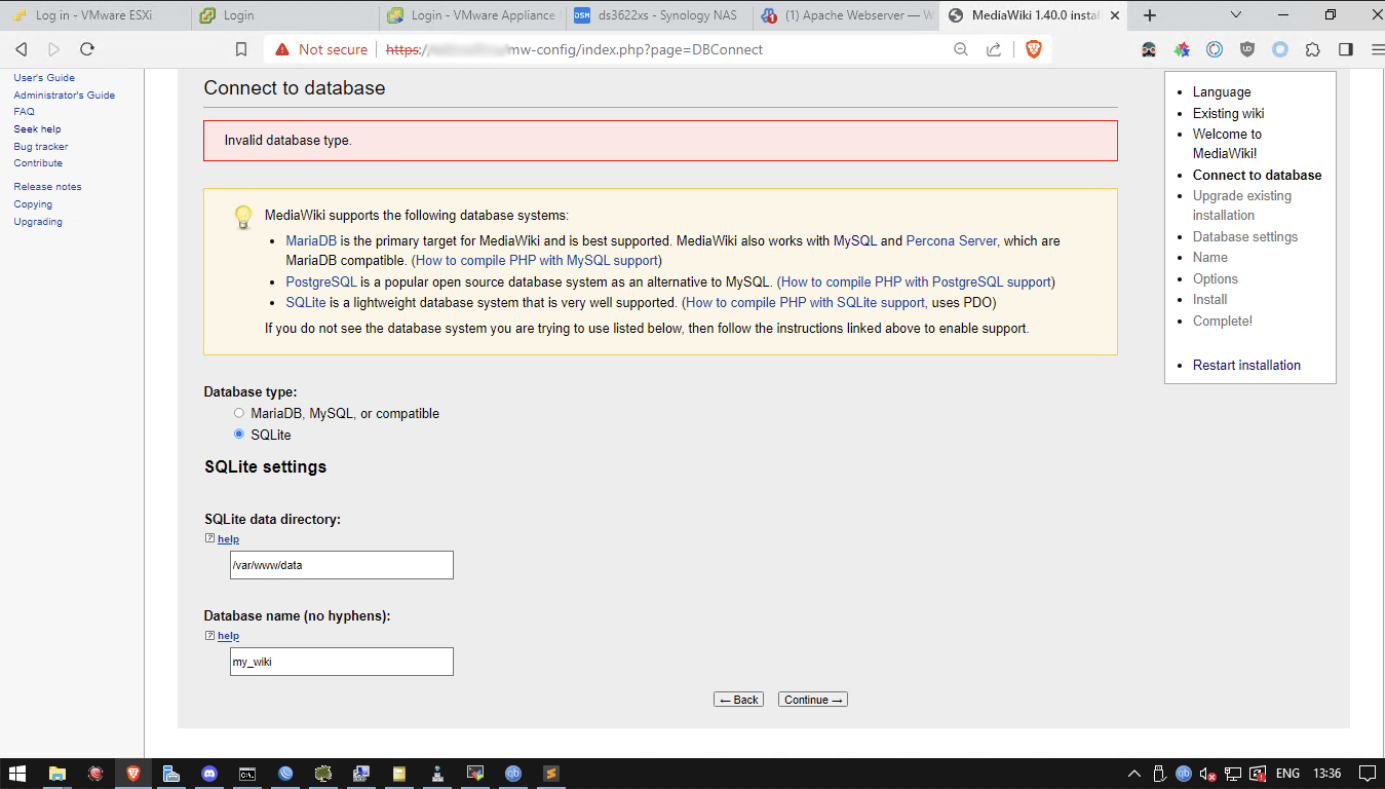Open Bug tracker sidebar link
This screenshot has width=1385, height=789.
point(41,147)
